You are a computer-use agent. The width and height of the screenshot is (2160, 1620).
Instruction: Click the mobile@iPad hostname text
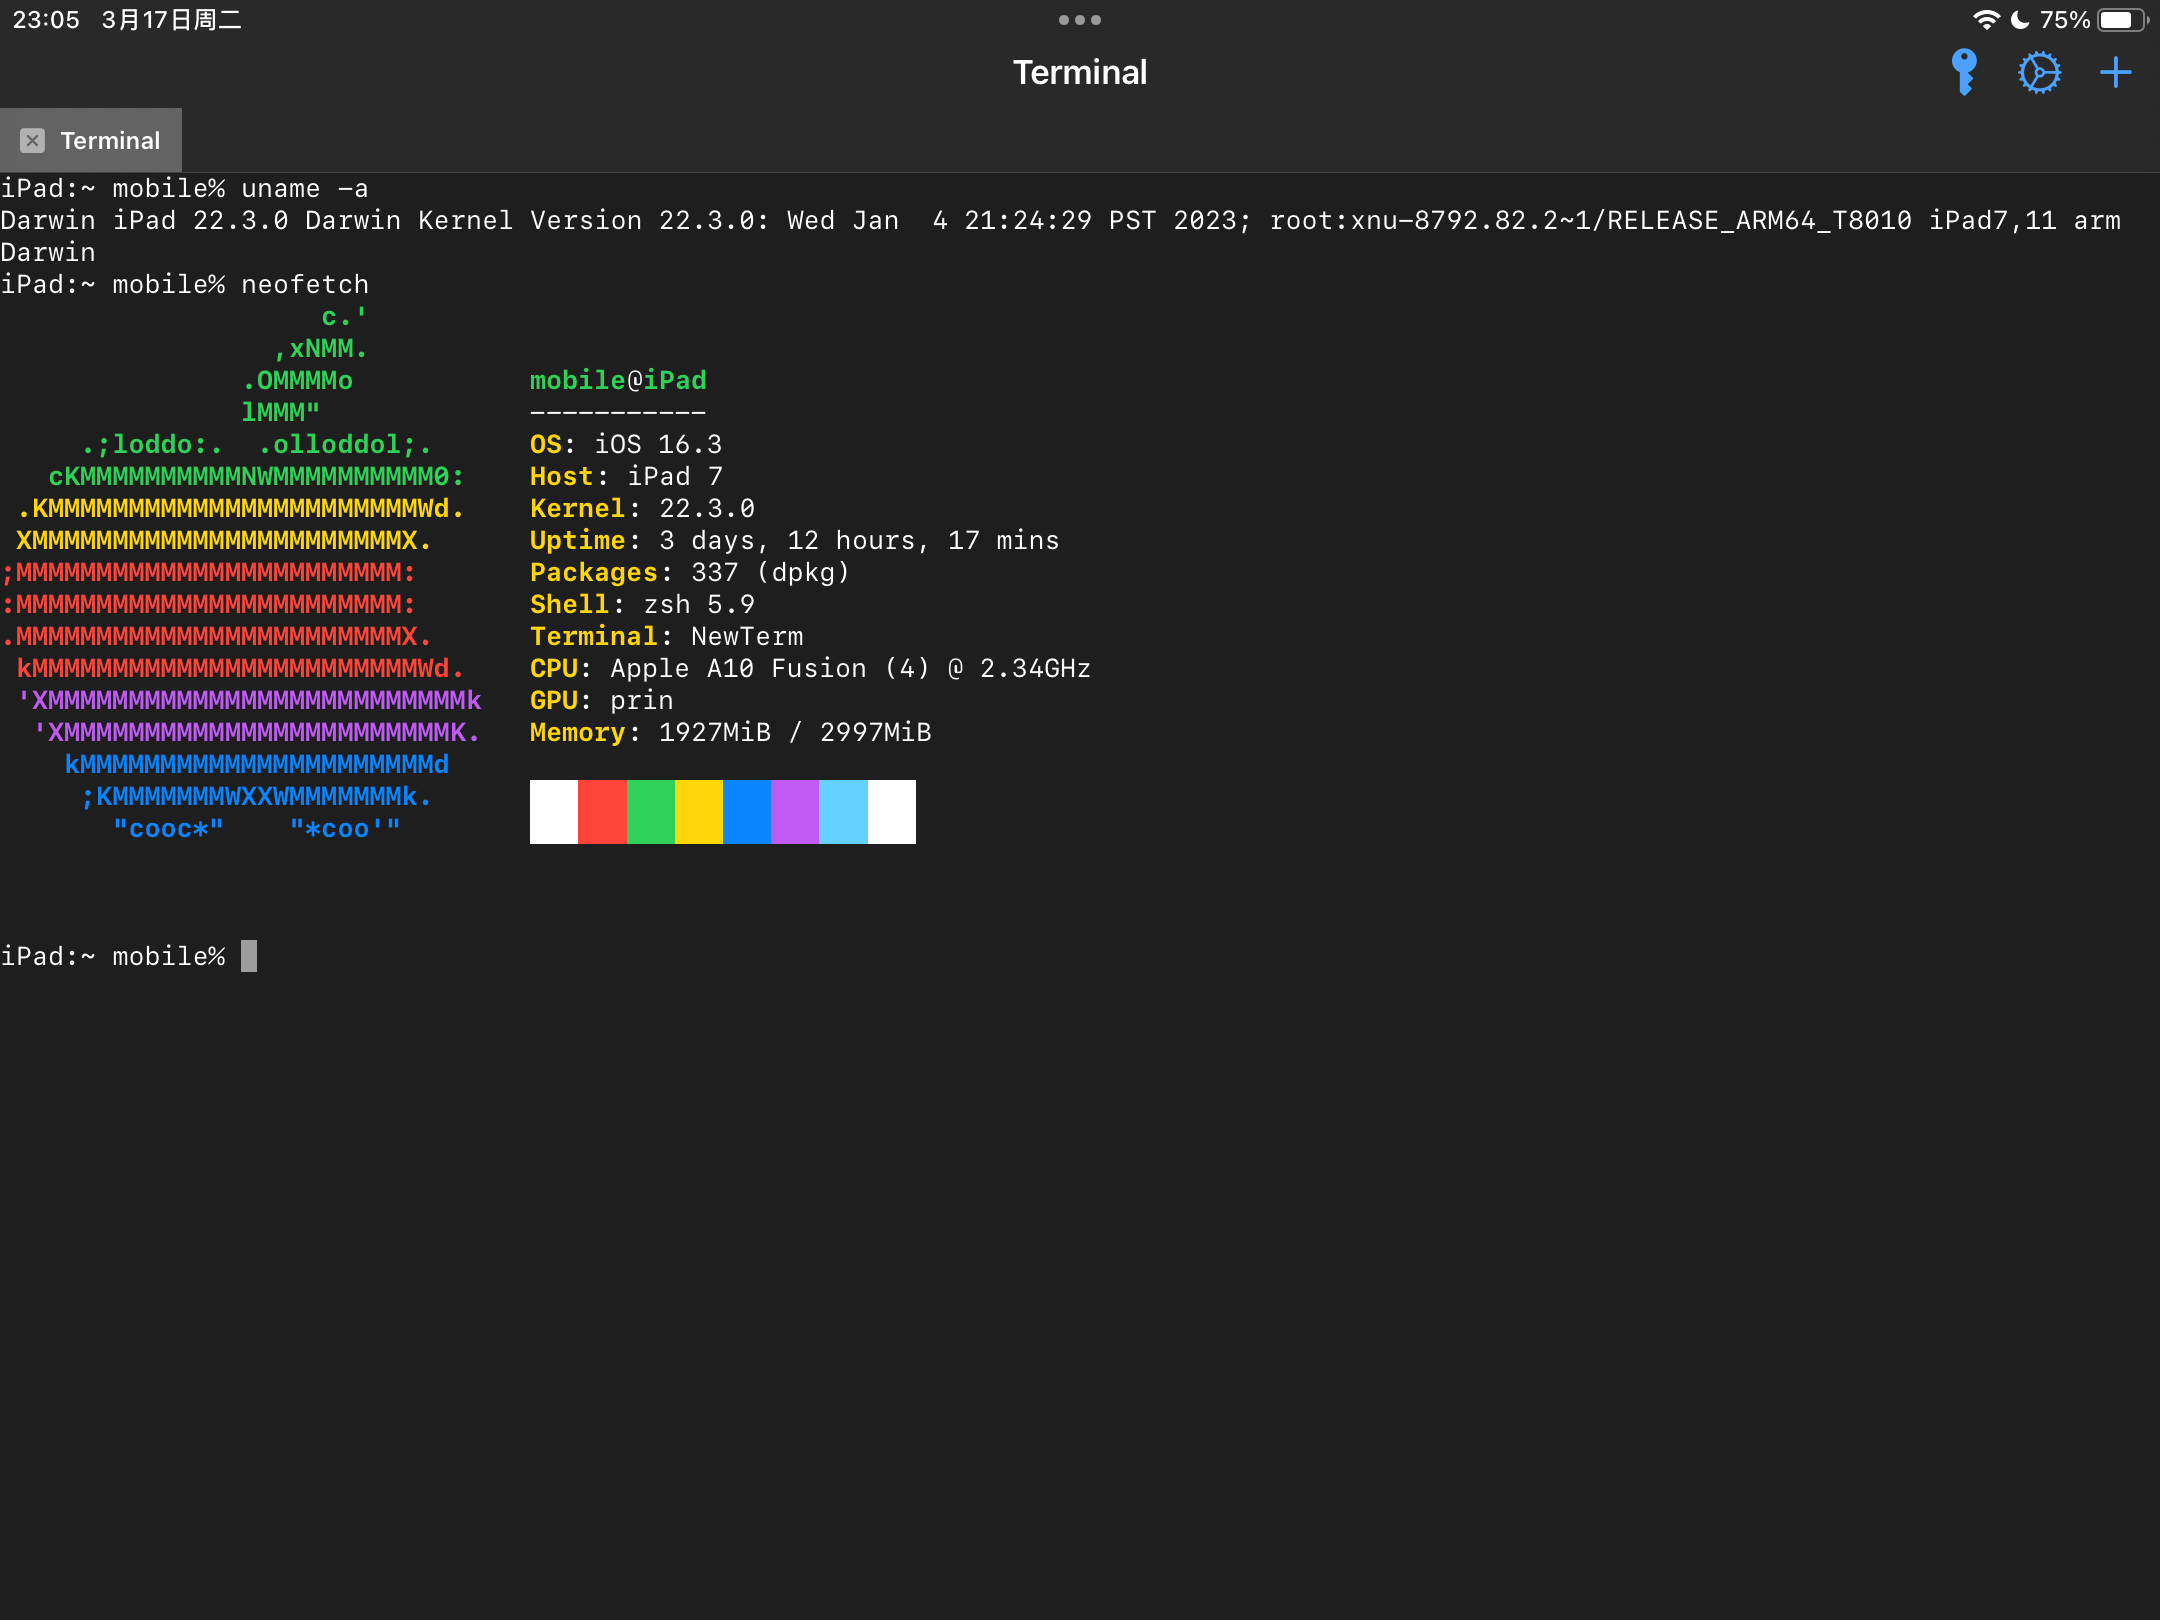(x=618, y=381)
